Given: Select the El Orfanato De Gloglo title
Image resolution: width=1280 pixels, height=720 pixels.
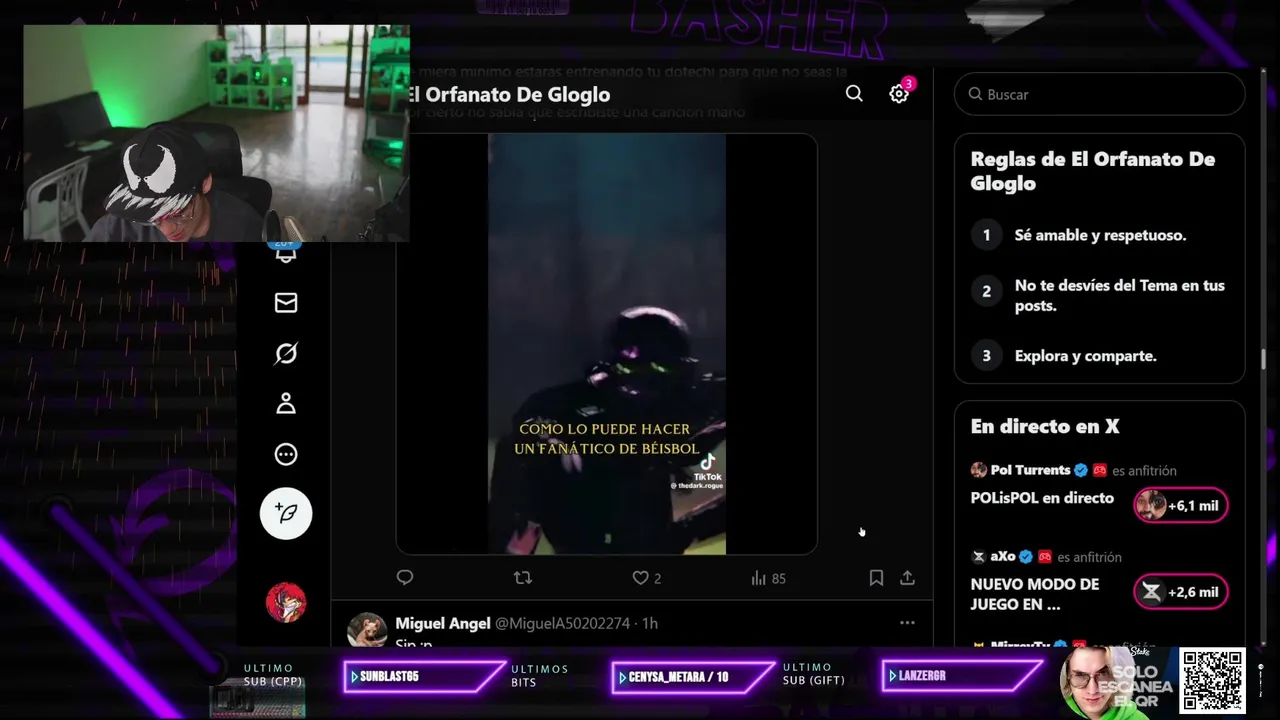Looking at the screenshot, I should coord(507,94).
